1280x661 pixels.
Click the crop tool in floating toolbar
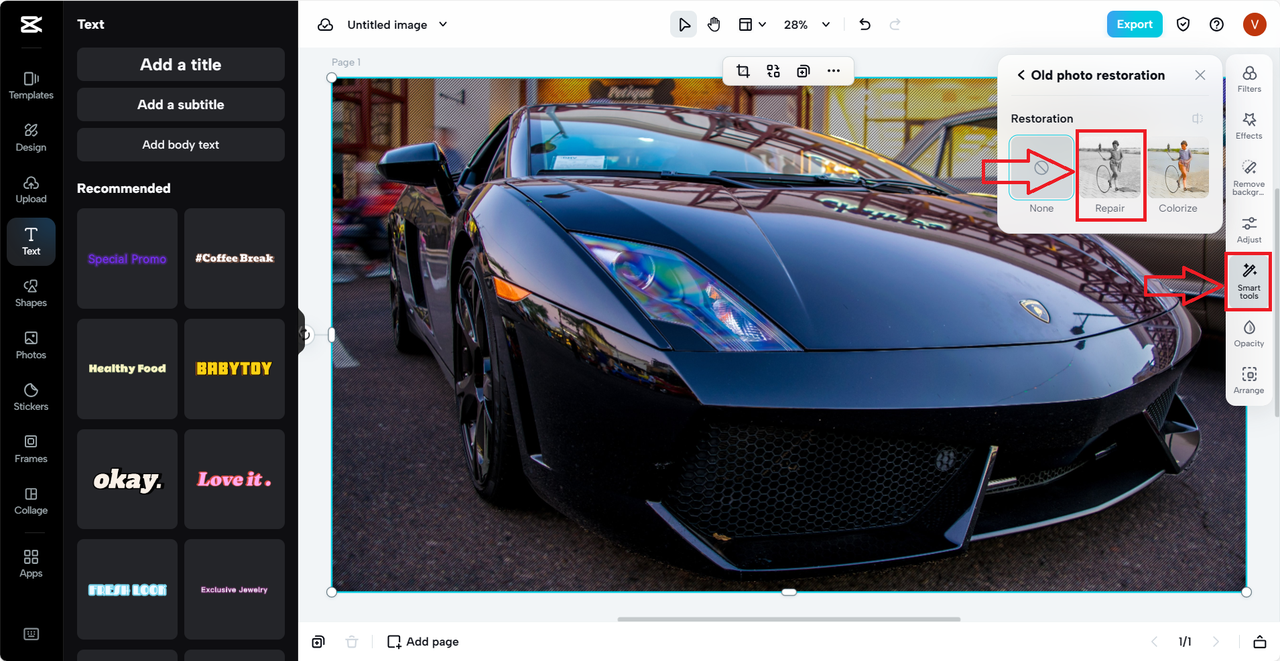point(743,71)
